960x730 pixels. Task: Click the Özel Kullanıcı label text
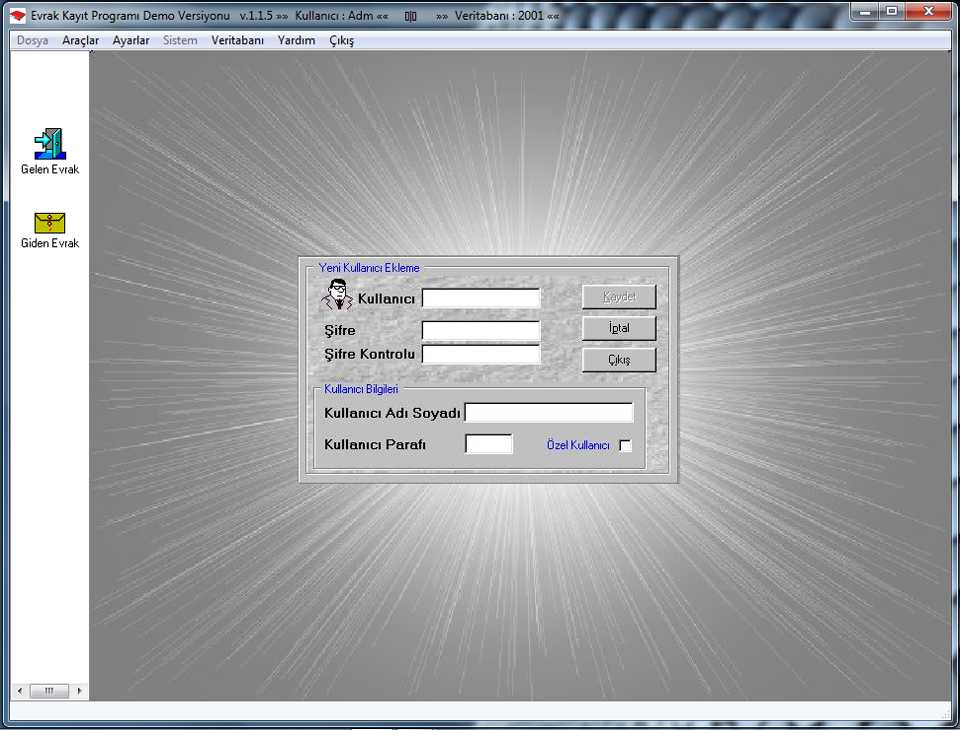pyautogui.click(x=578, y=445)
